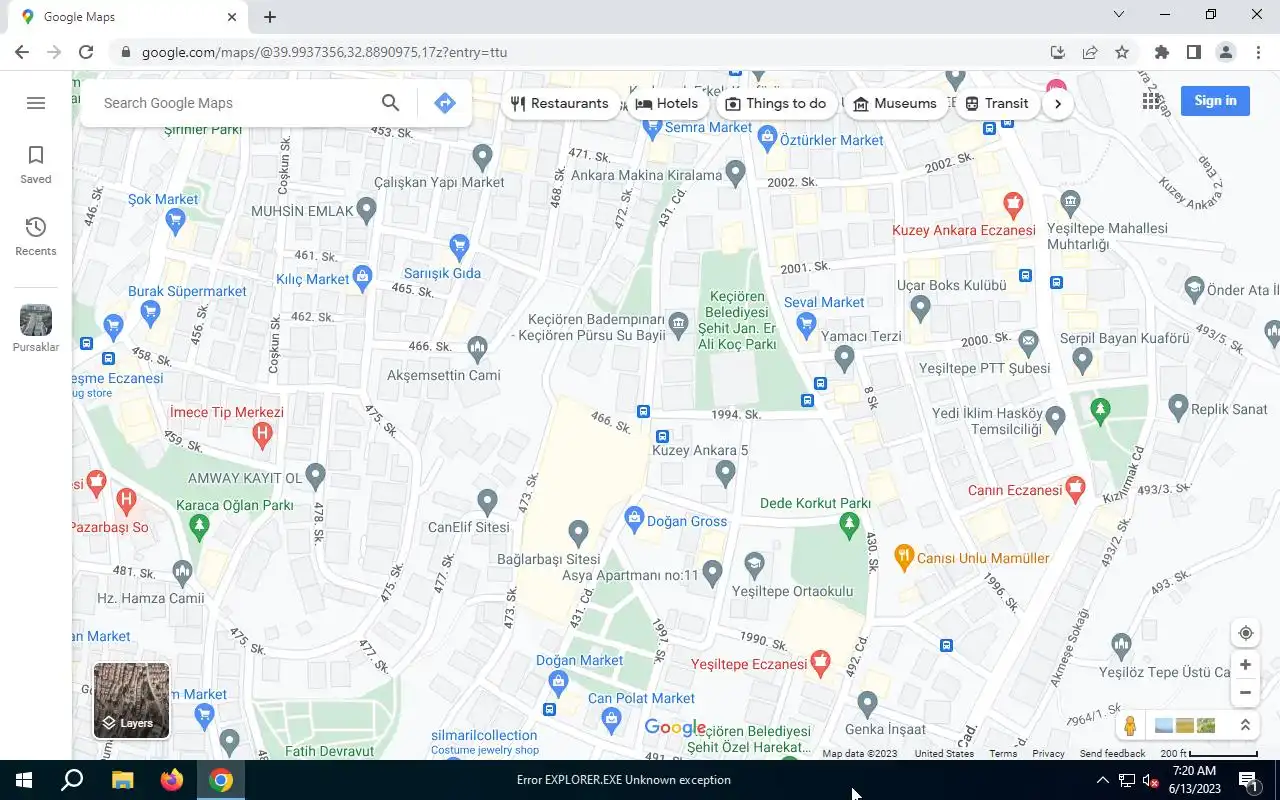1280x800 pixels.
Task: Open the Chrome tab search dropdown
Action: pyautogui.click(x=1119, y=15)
